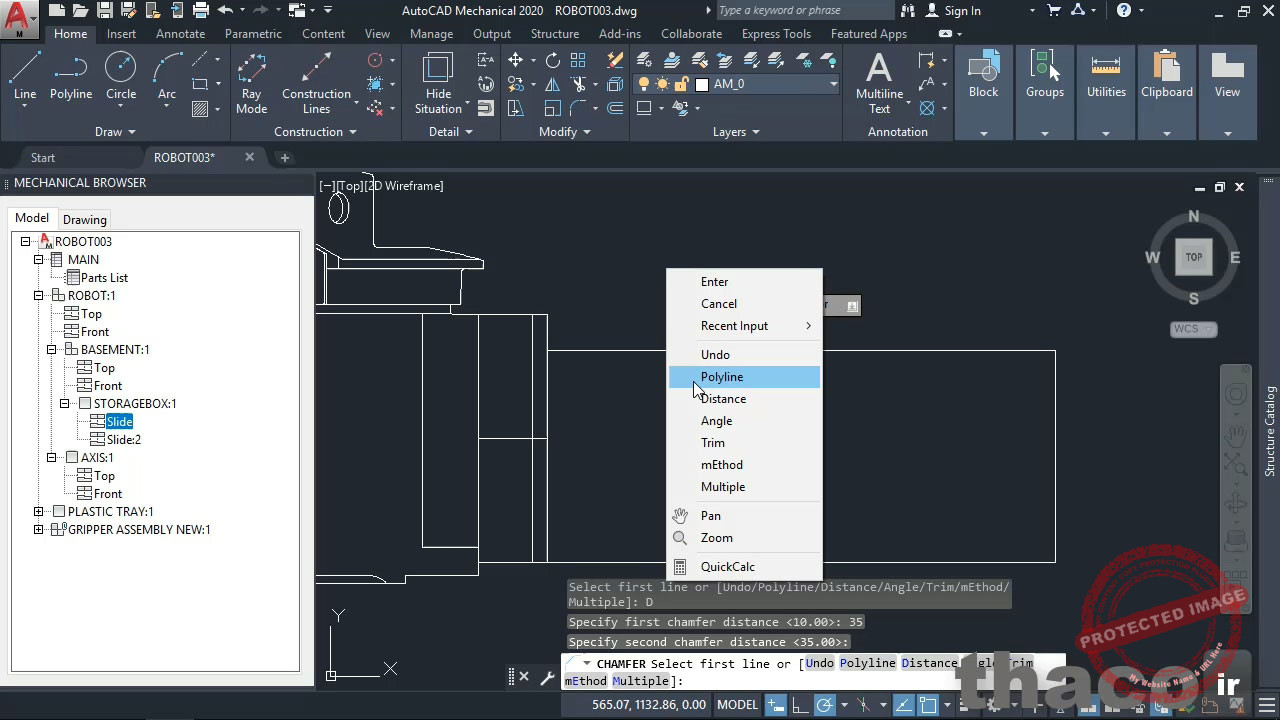Choose Polyline in context menu
This screenshot has width=1280, height=720.
745,377
